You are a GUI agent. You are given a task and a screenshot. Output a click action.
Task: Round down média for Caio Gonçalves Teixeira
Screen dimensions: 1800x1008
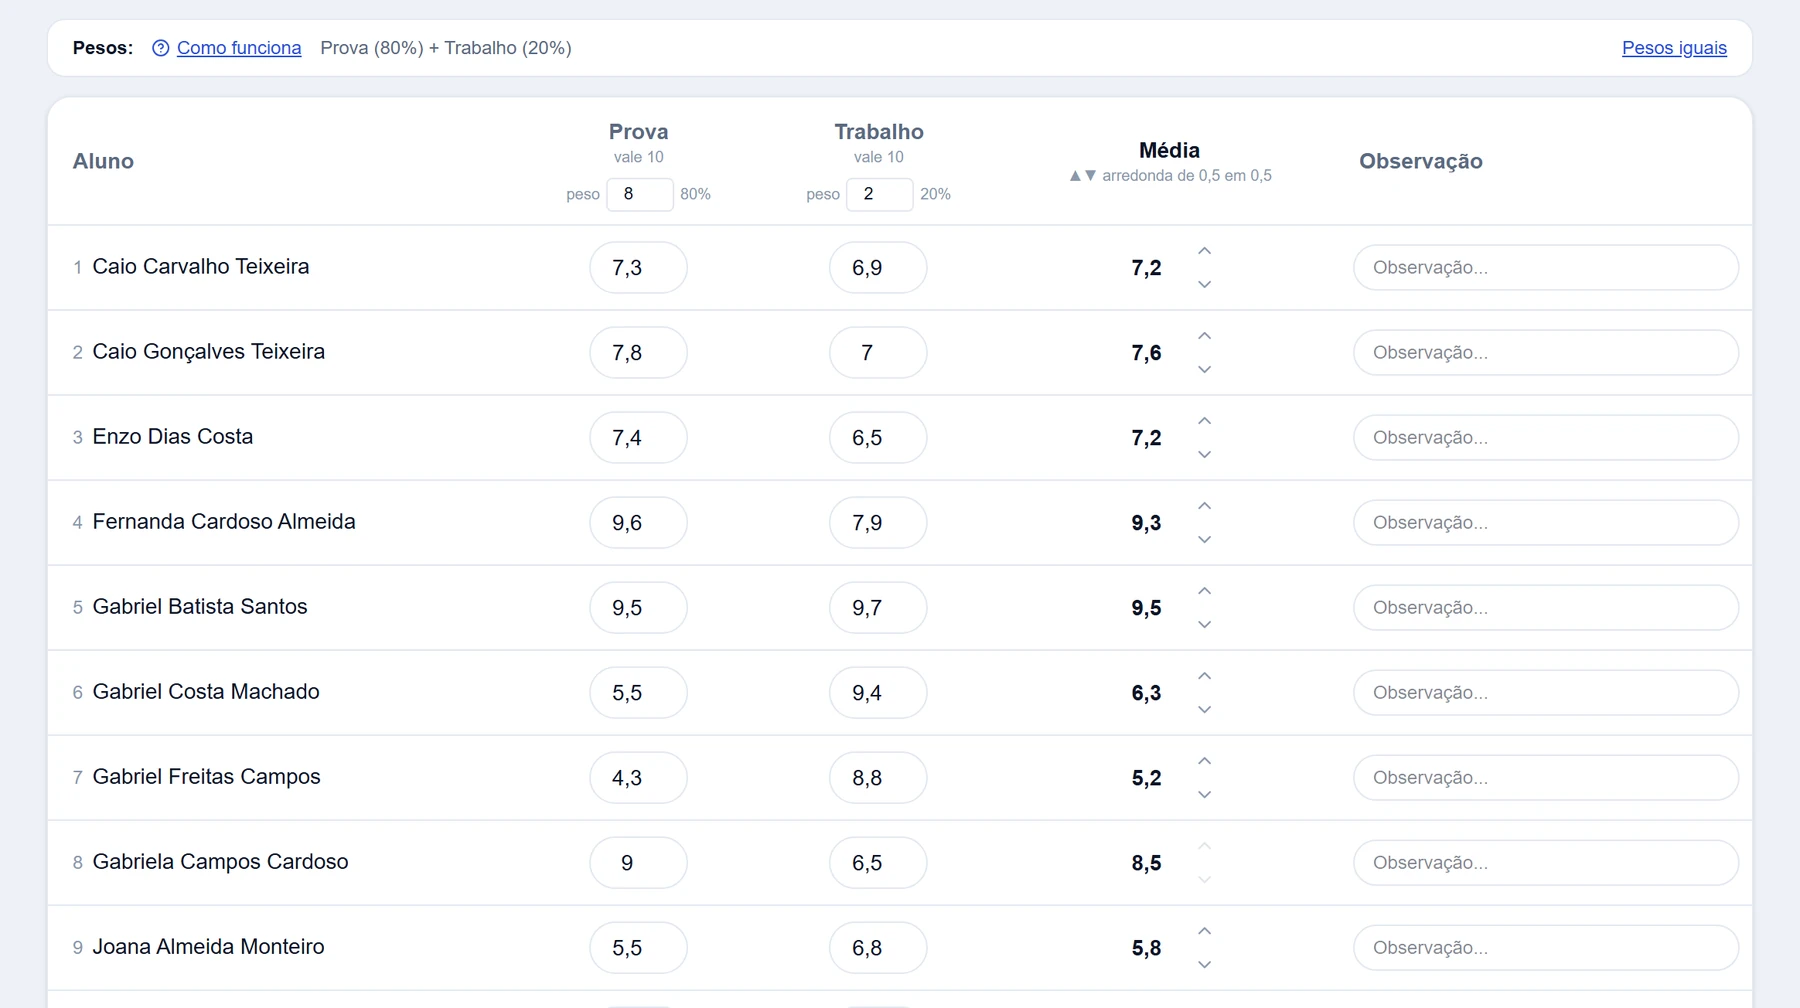[1205, 369]
